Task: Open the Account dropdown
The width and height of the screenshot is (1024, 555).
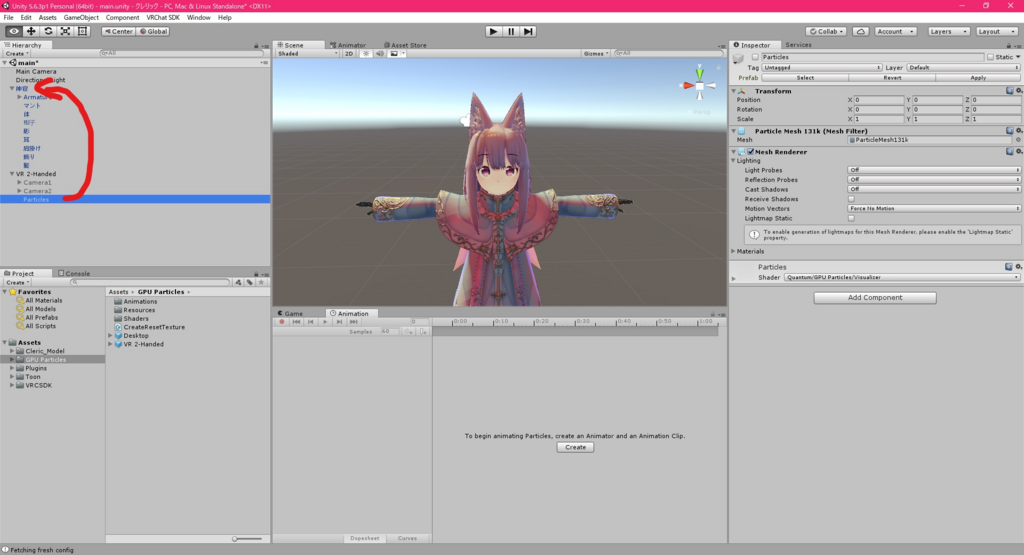Action: pyautogui.click(x=895, y=31)
